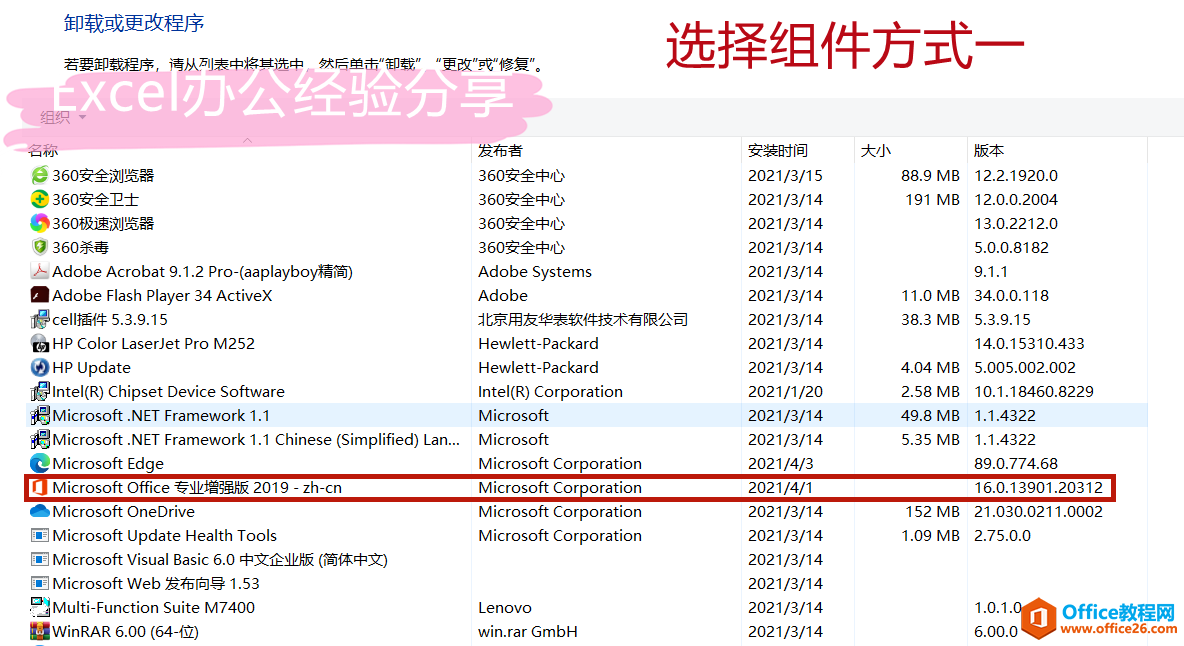This screenshot has height=646, width=1184.
Task: Select the 360杀毒 entry name
Action: [80, 248]
